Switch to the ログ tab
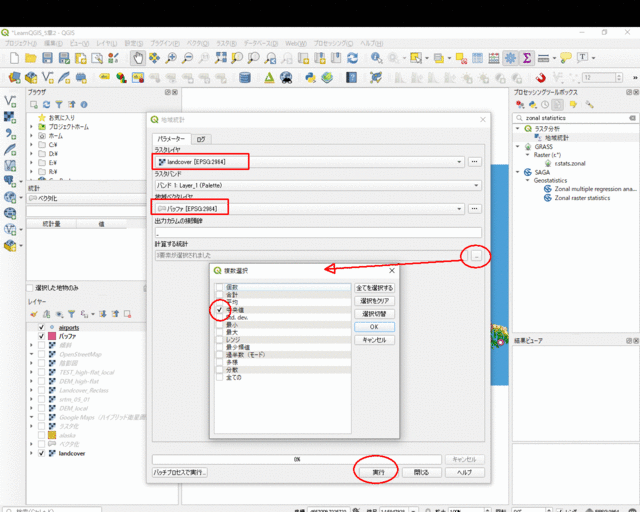The height and width of the screenshot is (512, 640). coord(201,139)
